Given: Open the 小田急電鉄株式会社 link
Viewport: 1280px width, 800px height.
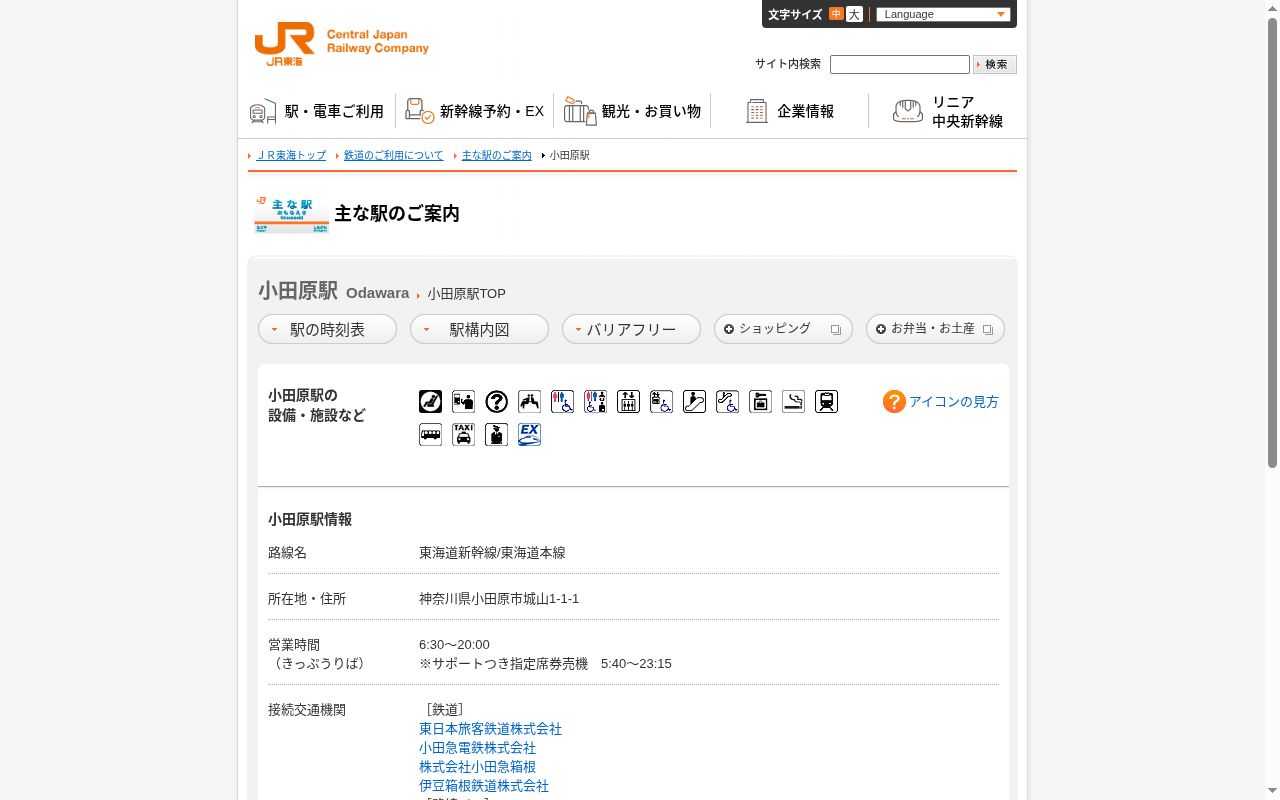Looking at the screenshot, I should click(x=477, y=748).
